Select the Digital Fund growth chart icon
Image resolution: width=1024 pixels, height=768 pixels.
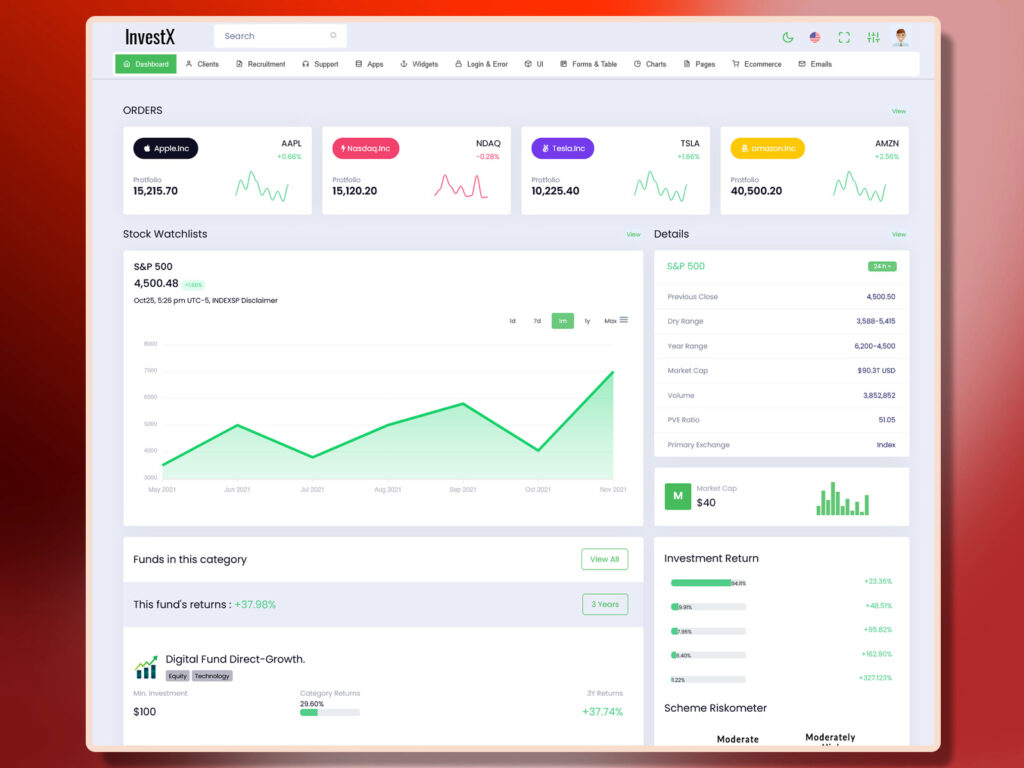tap(145, 666)
